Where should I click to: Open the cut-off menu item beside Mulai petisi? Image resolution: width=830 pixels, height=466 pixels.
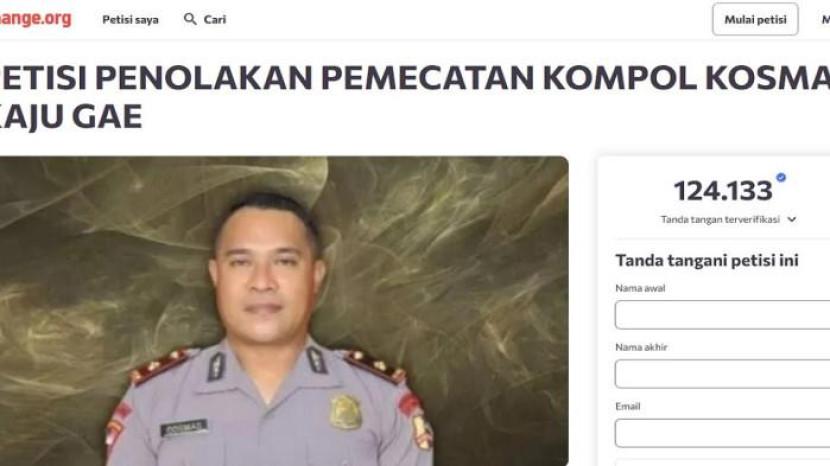(x=825, y=20)
